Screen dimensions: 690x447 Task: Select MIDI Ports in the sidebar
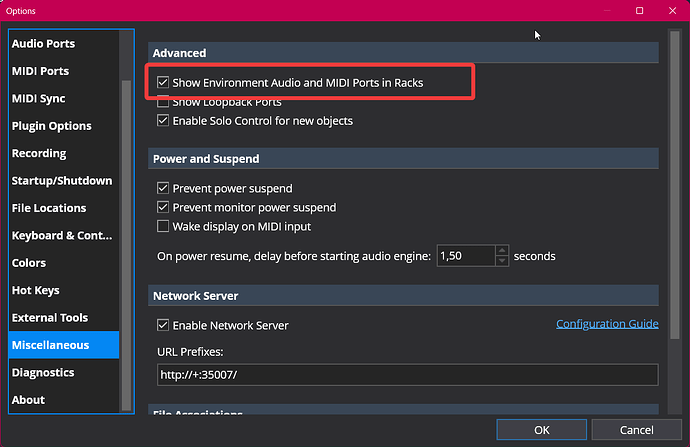pos(40,71)
